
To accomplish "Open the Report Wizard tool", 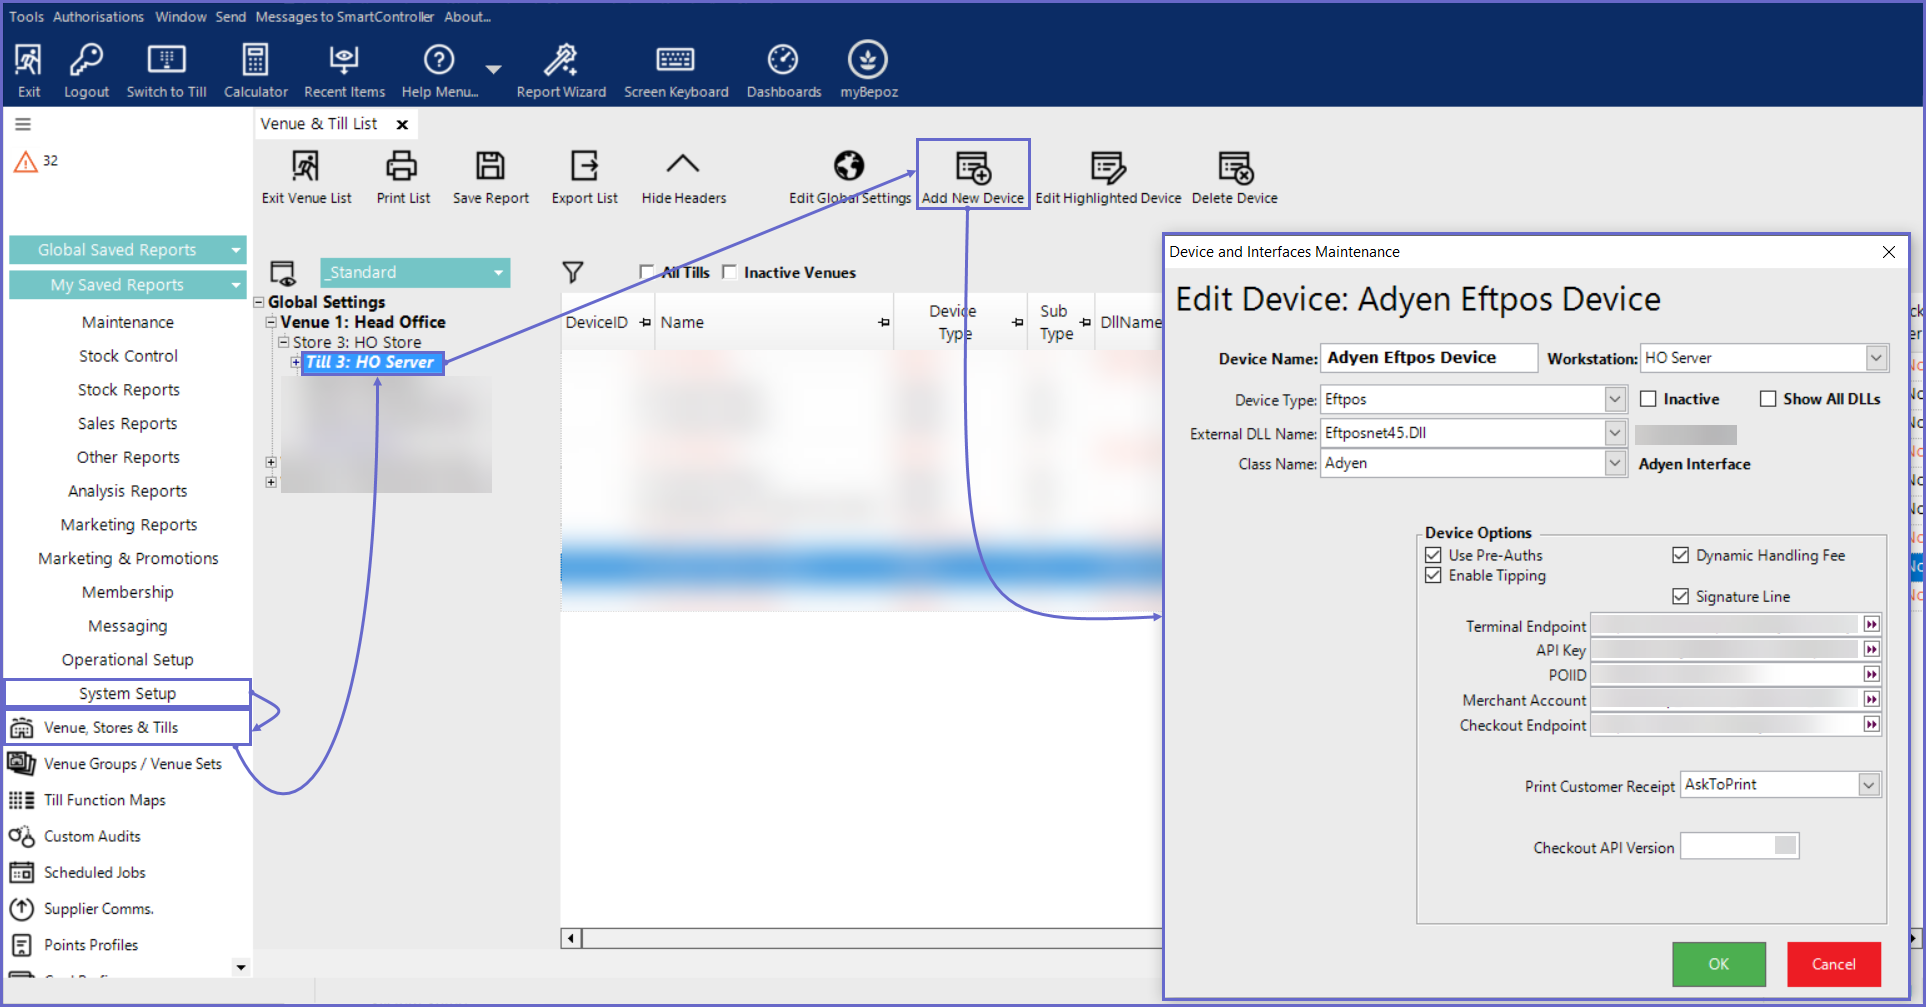I will [x=560, y=61].
